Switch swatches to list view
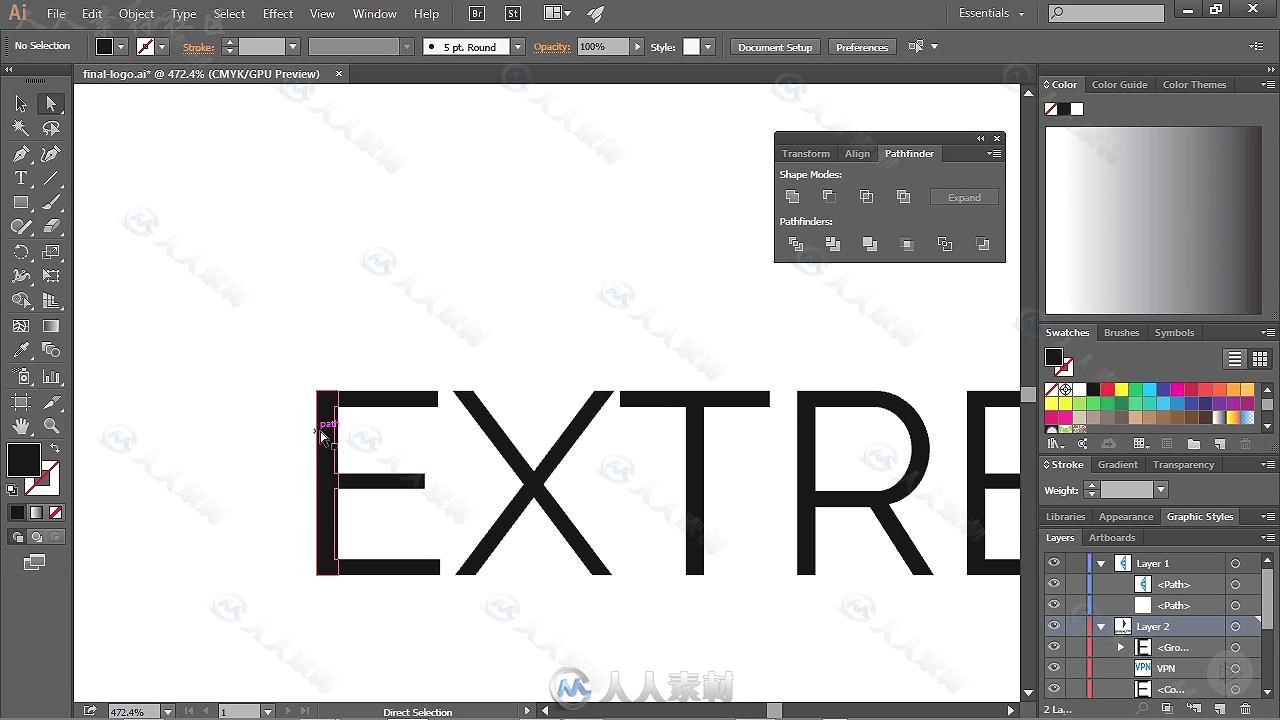The image size is (1280, 720). pyautogui.click(x=1235, y=359)
